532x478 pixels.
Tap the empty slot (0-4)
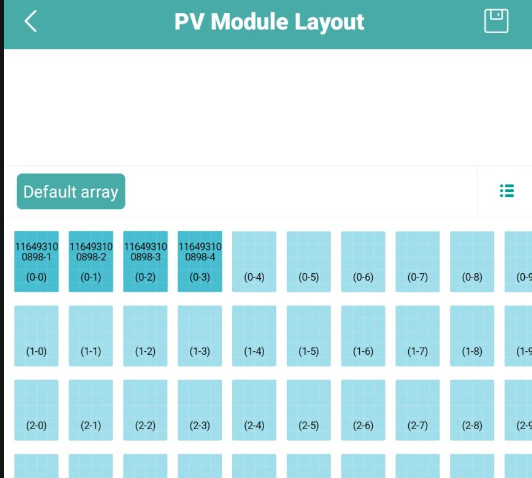pos(254,261)
